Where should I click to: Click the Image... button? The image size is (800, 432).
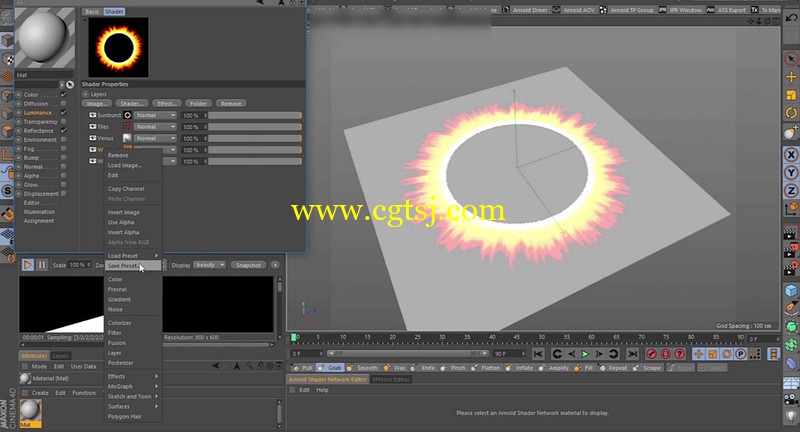pyautogui.click(x=96, y=104)
